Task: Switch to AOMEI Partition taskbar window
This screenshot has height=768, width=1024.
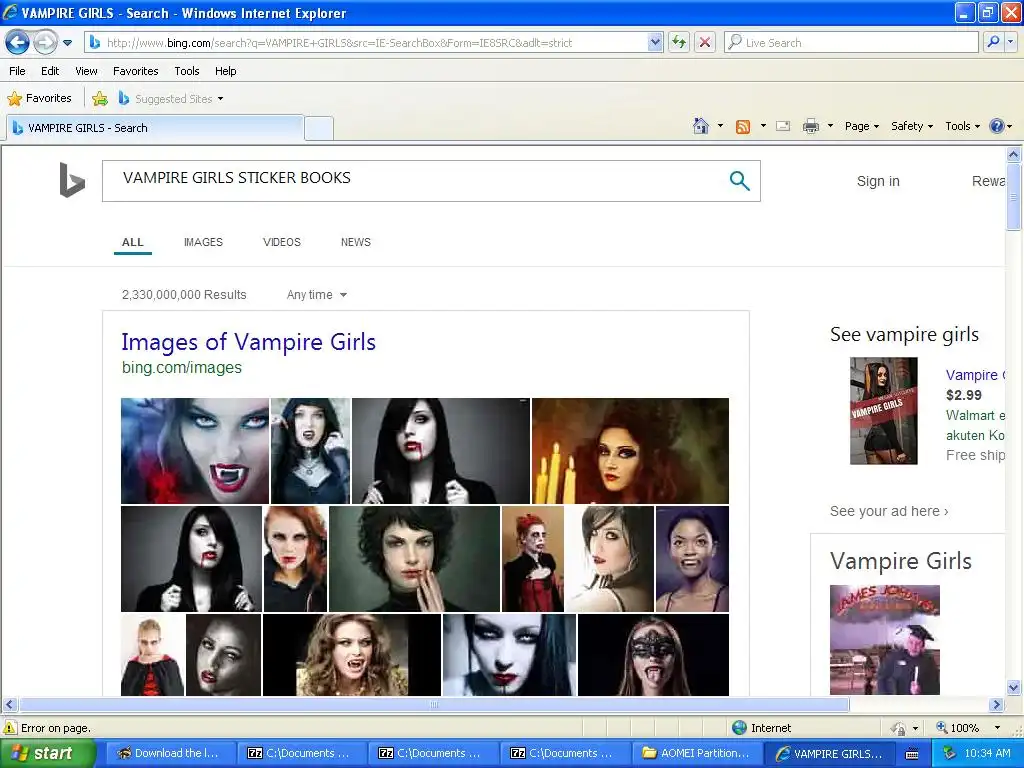Action: [x=696, y=753]
